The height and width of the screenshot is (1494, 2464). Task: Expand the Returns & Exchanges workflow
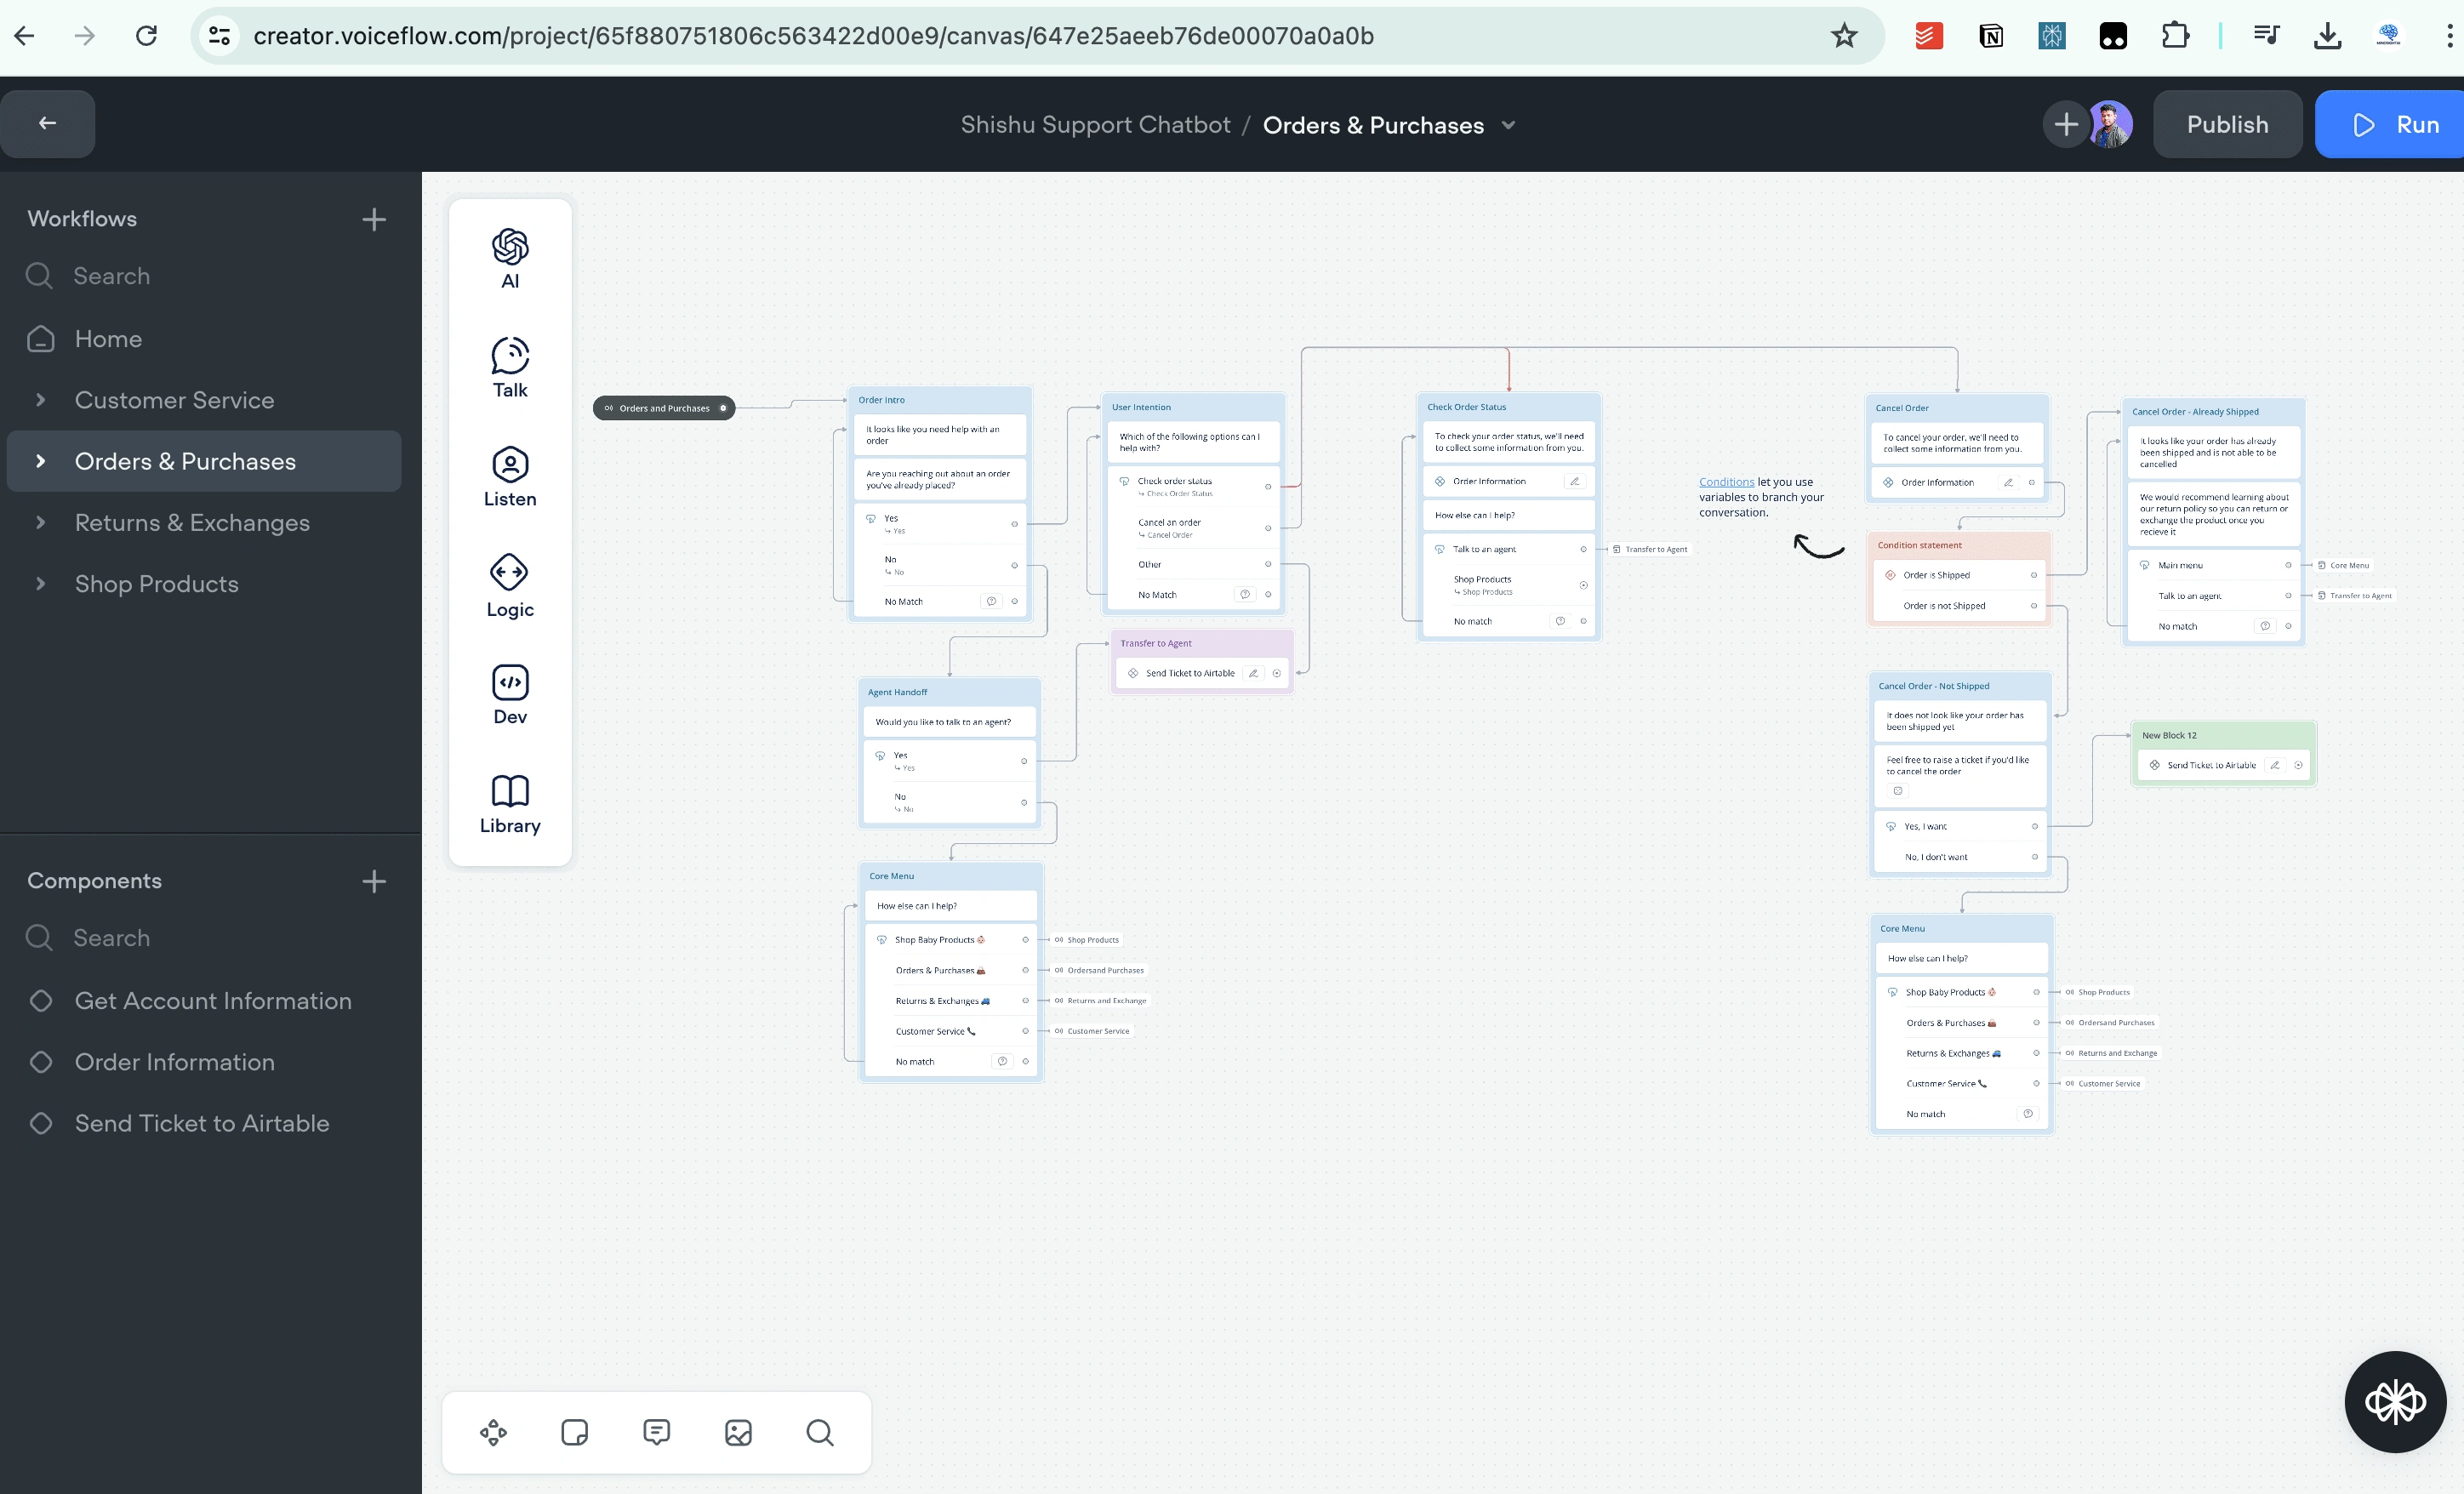39,522
